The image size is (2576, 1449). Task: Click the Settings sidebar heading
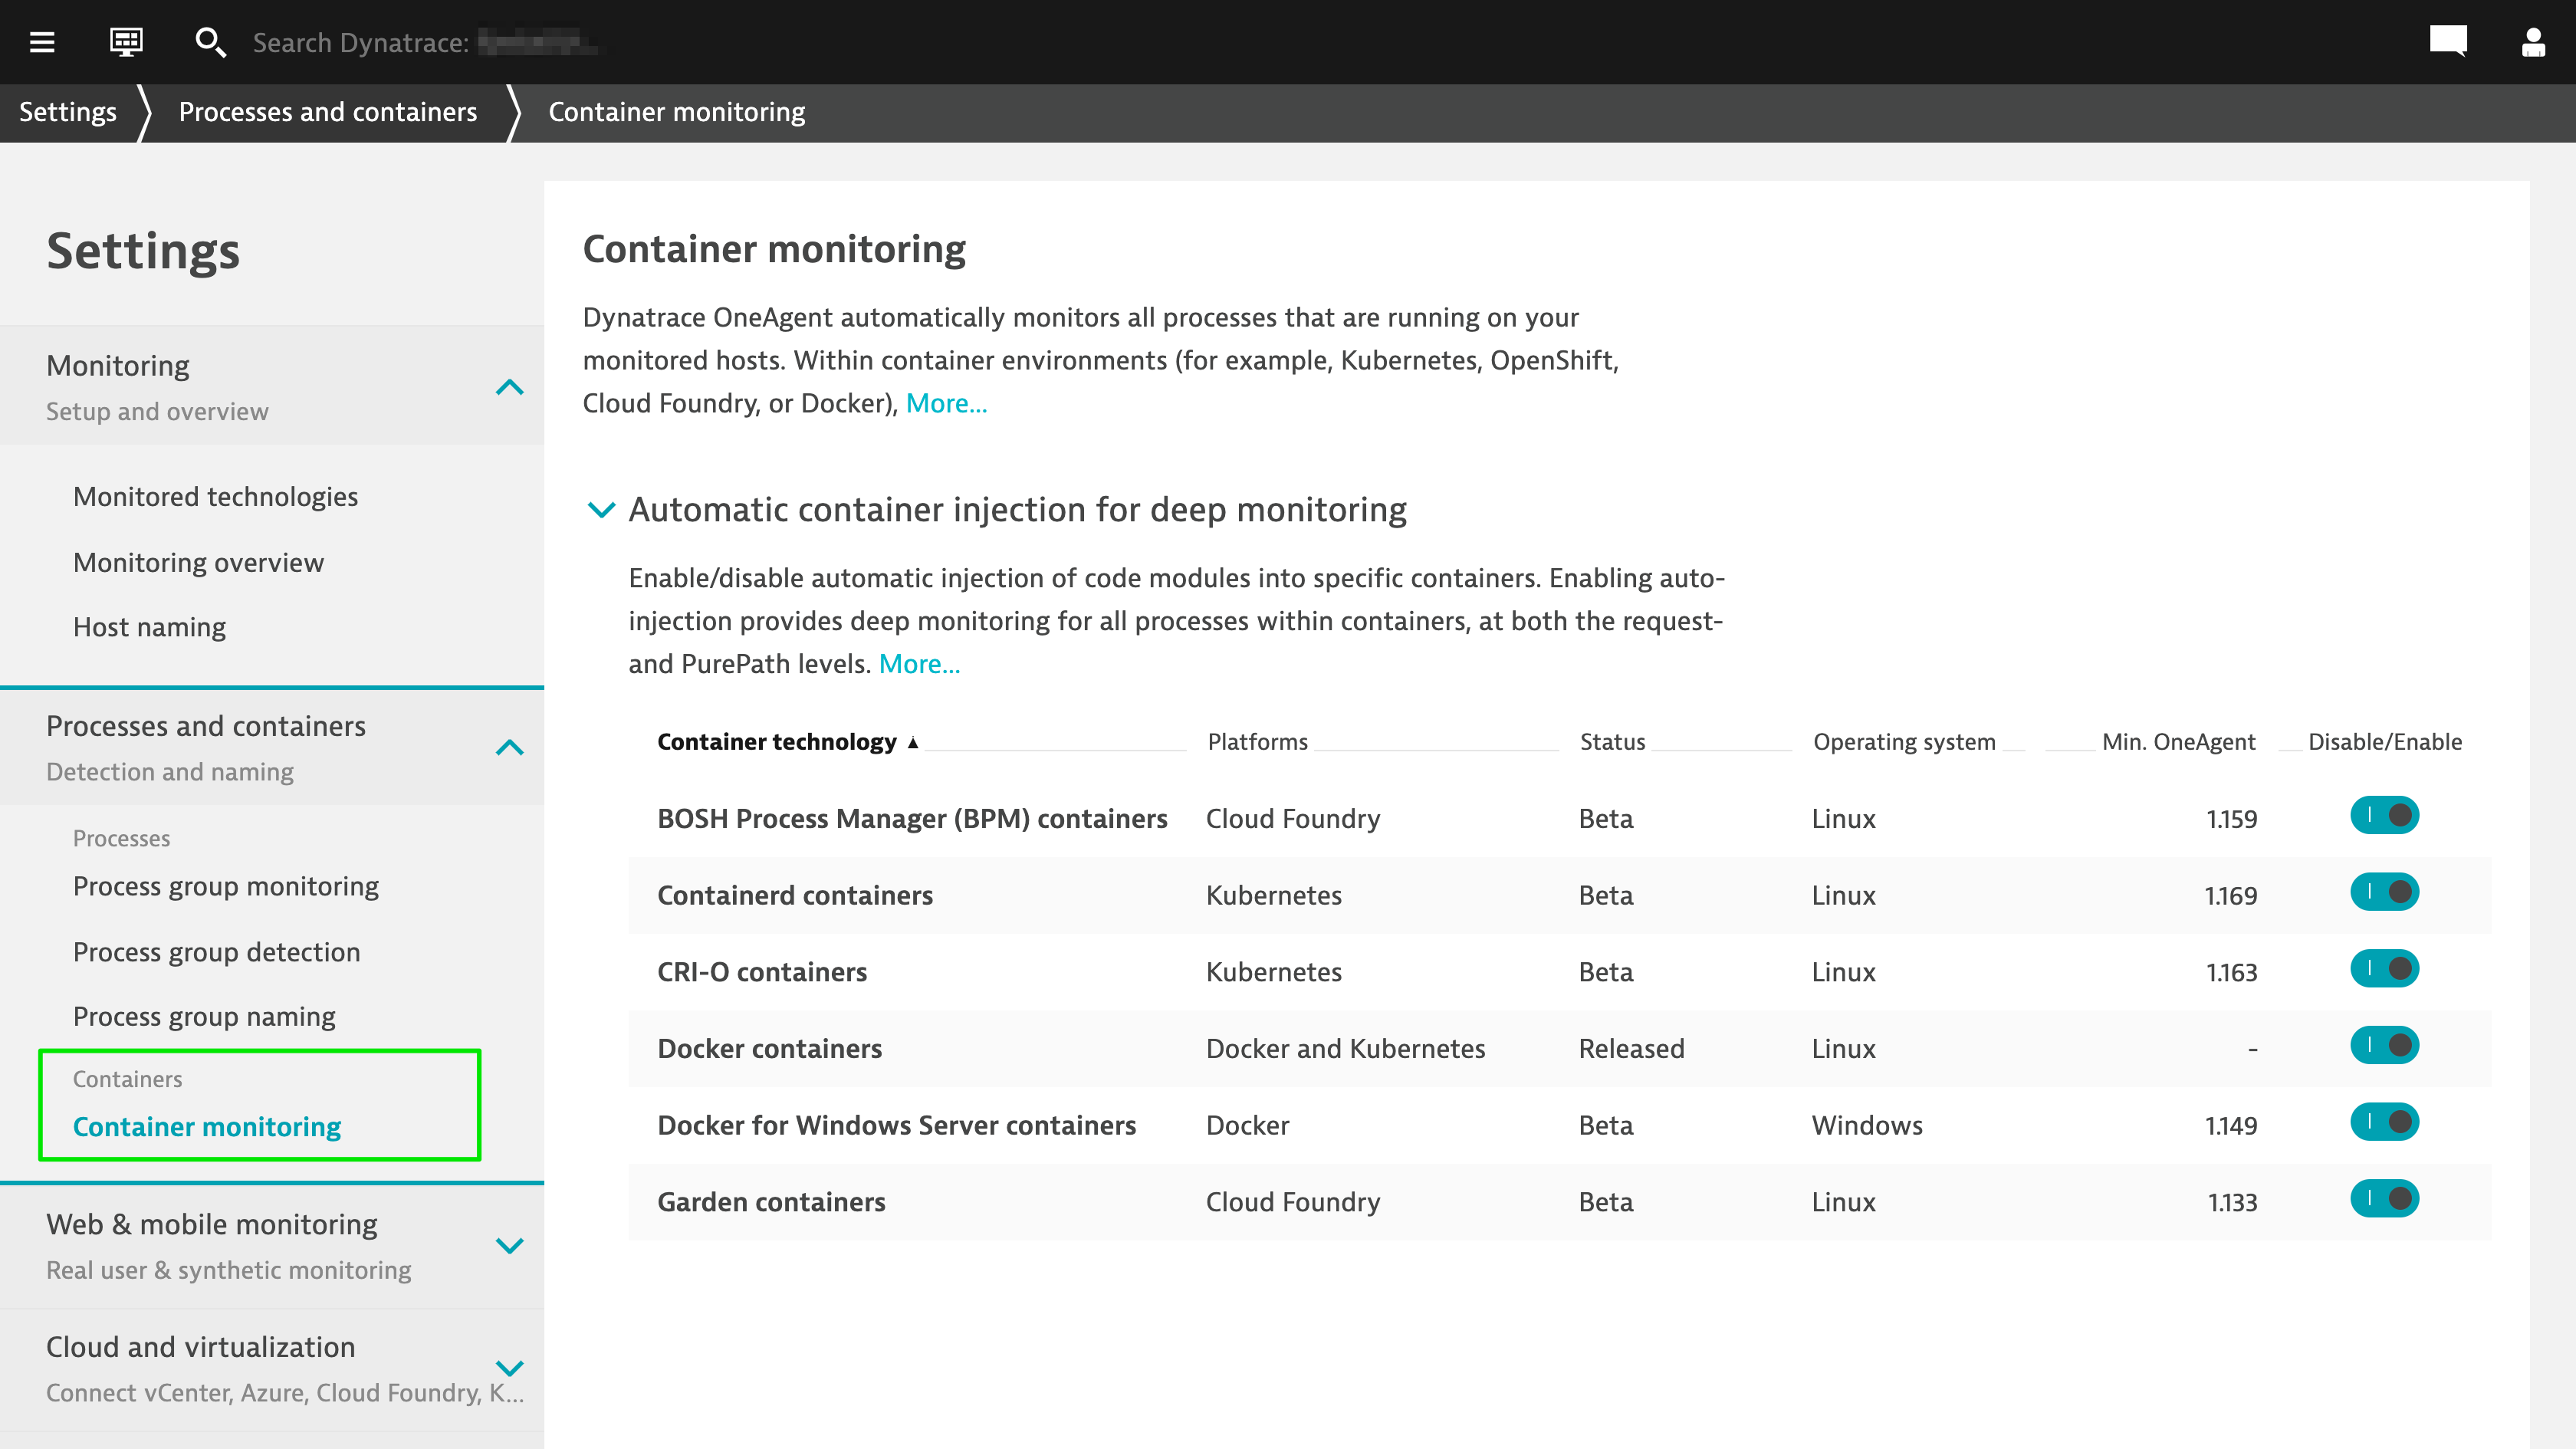[143, 251]
